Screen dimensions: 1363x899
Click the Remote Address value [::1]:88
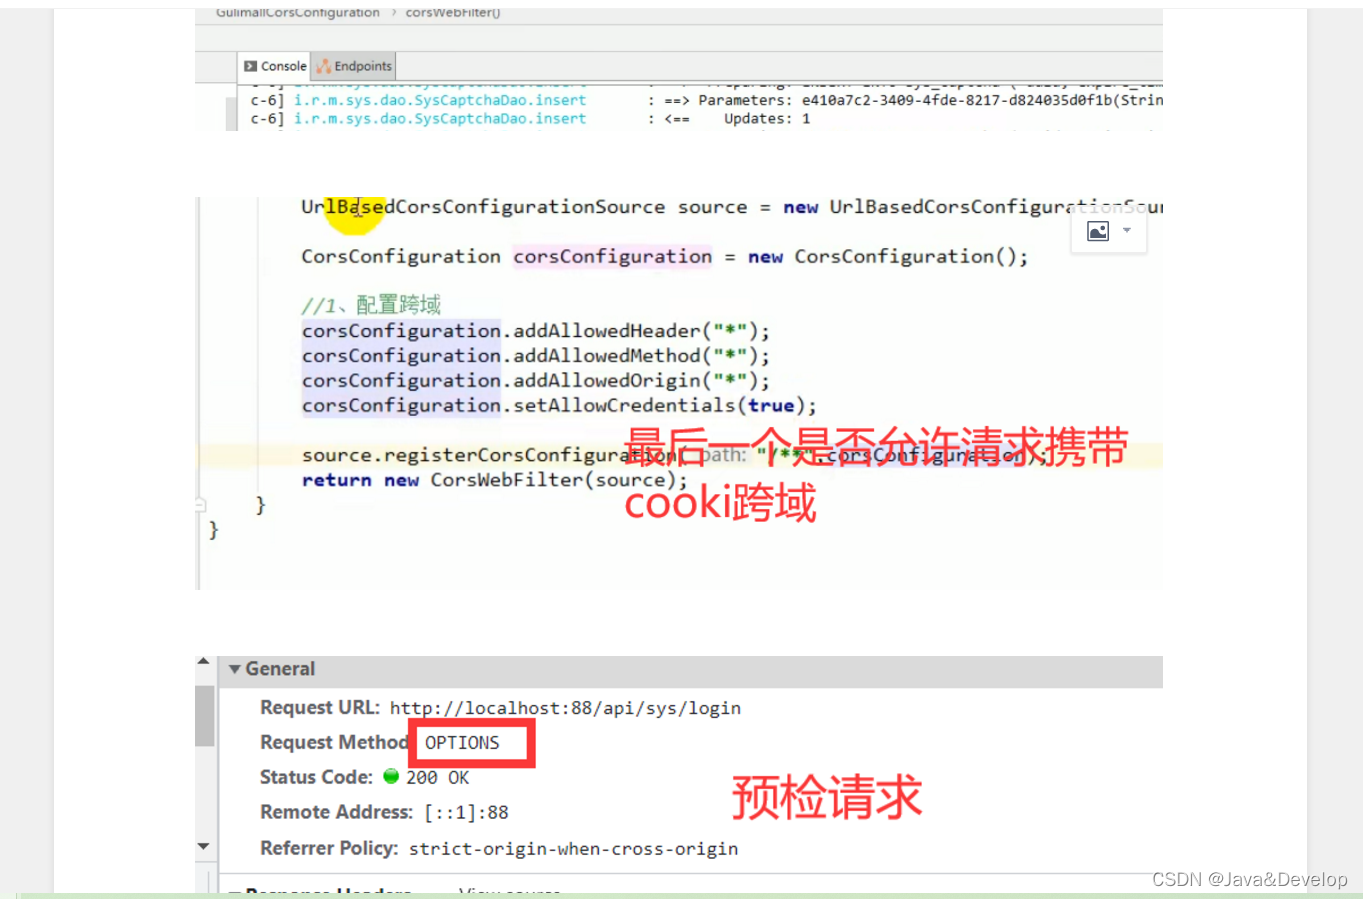tap(466, 813)
